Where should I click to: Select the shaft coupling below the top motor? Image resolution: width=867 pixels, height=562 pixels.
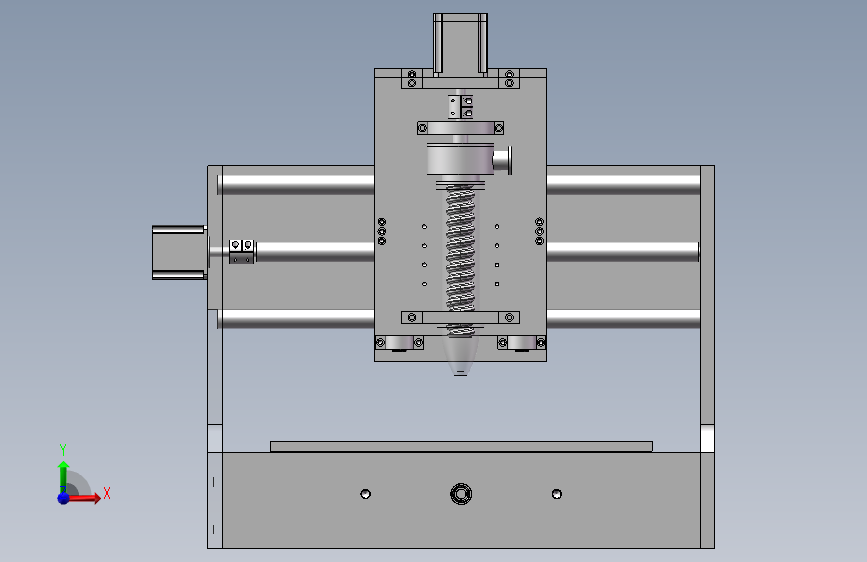[x=461, y=107]
